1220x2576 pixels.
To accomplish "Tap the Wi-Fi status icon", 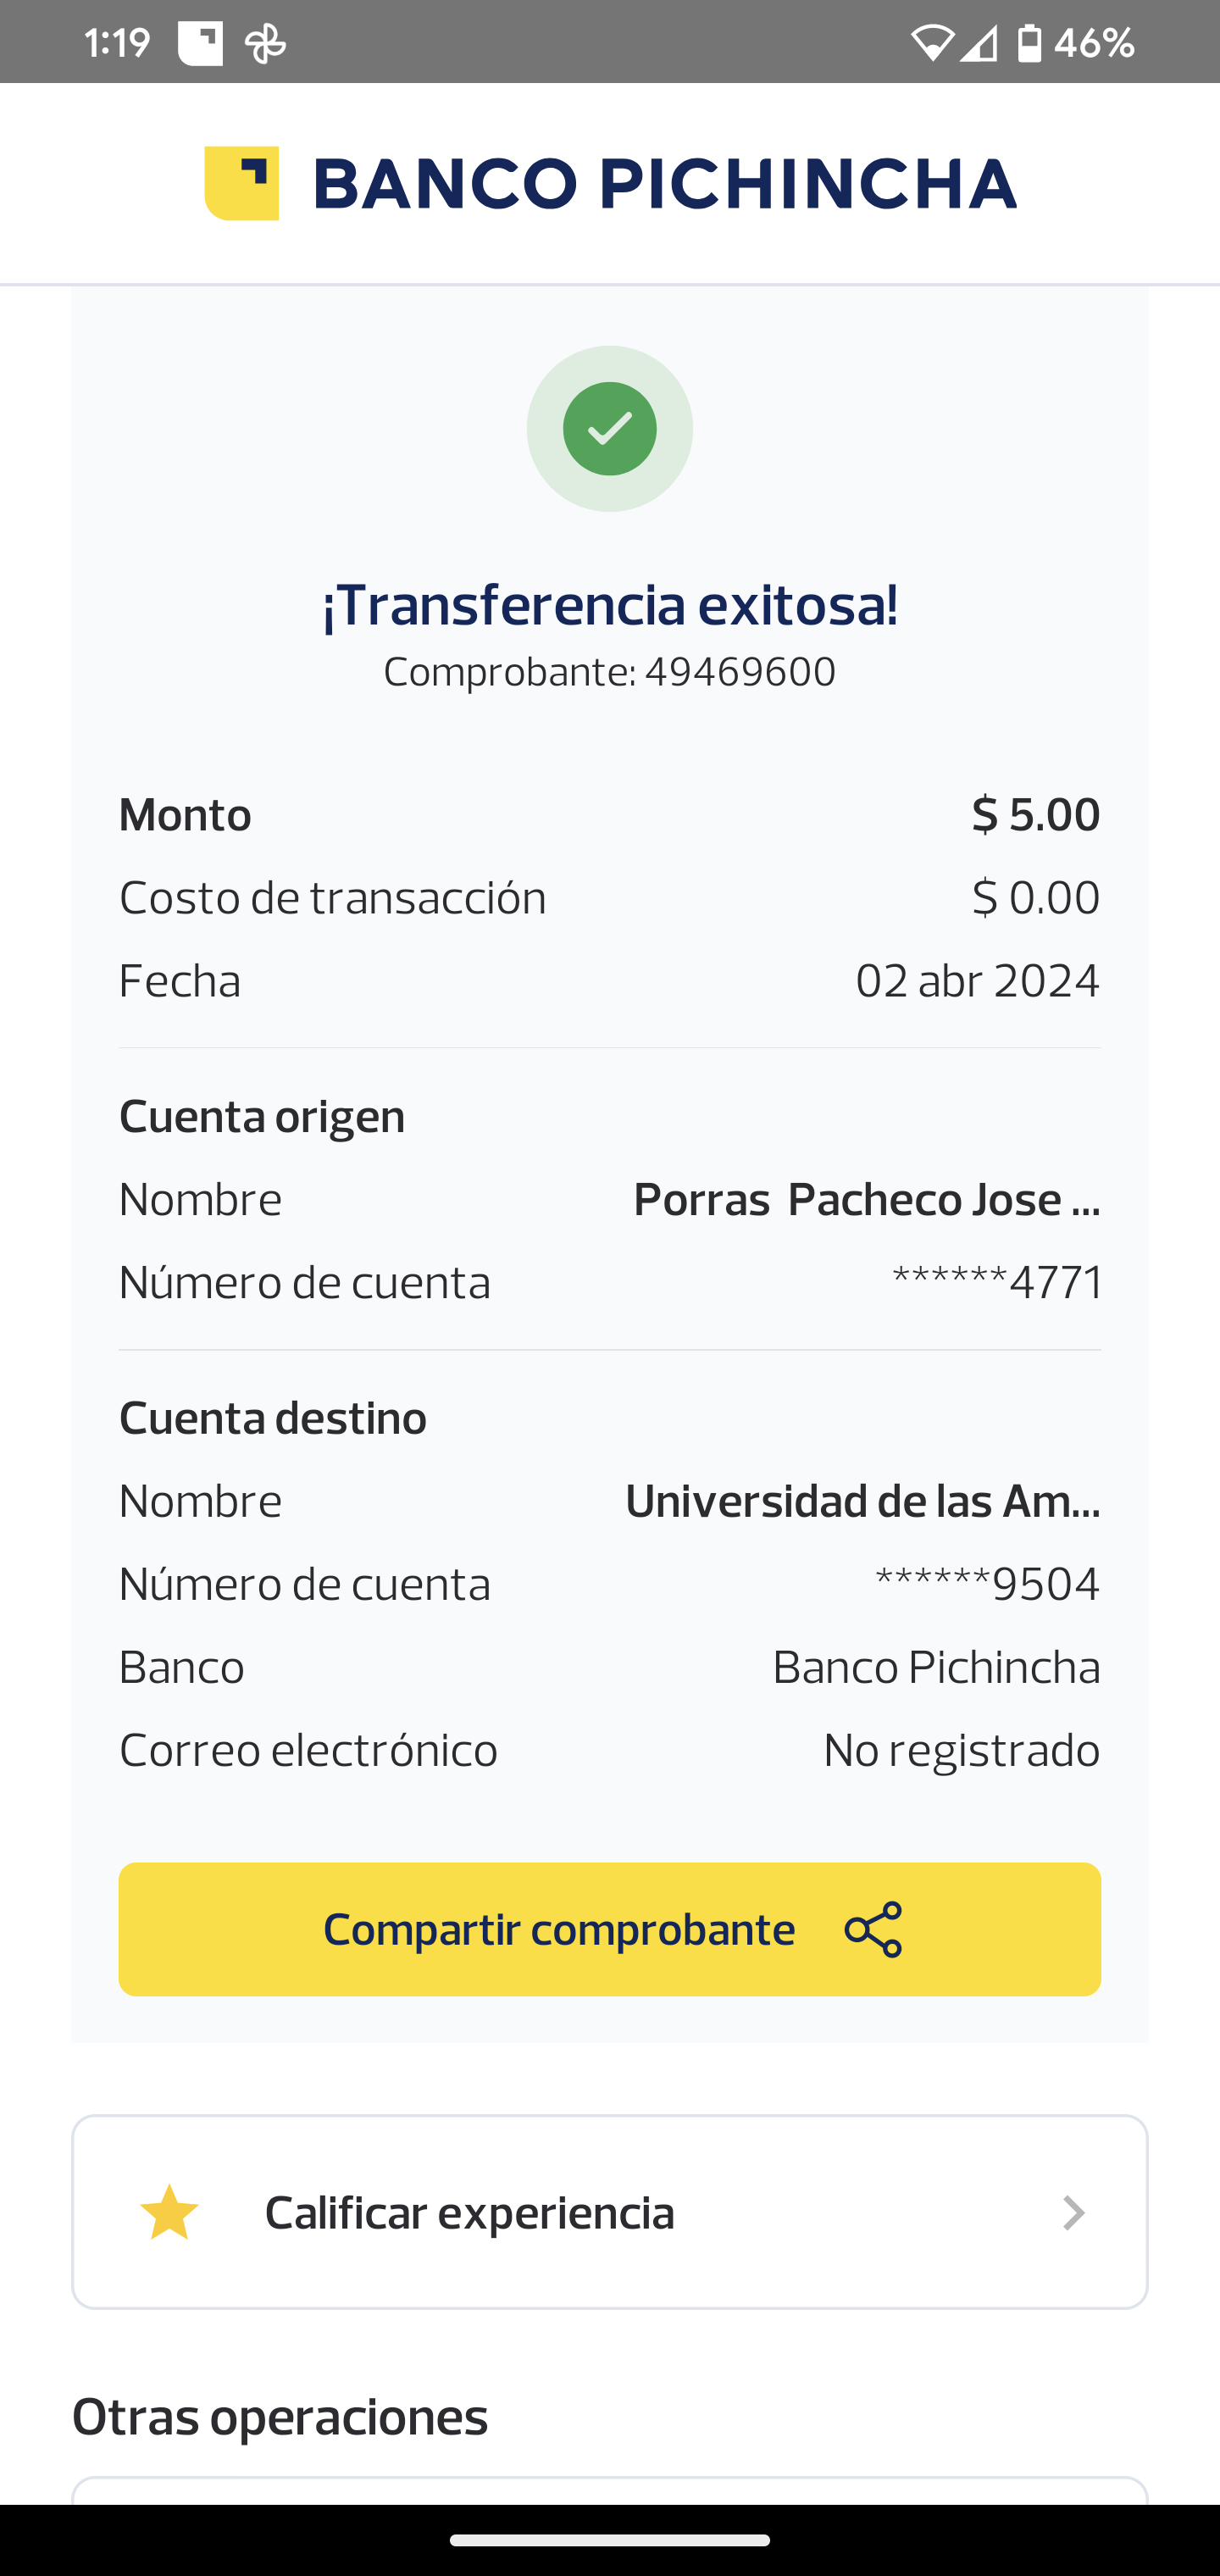I will pos(931,43).
